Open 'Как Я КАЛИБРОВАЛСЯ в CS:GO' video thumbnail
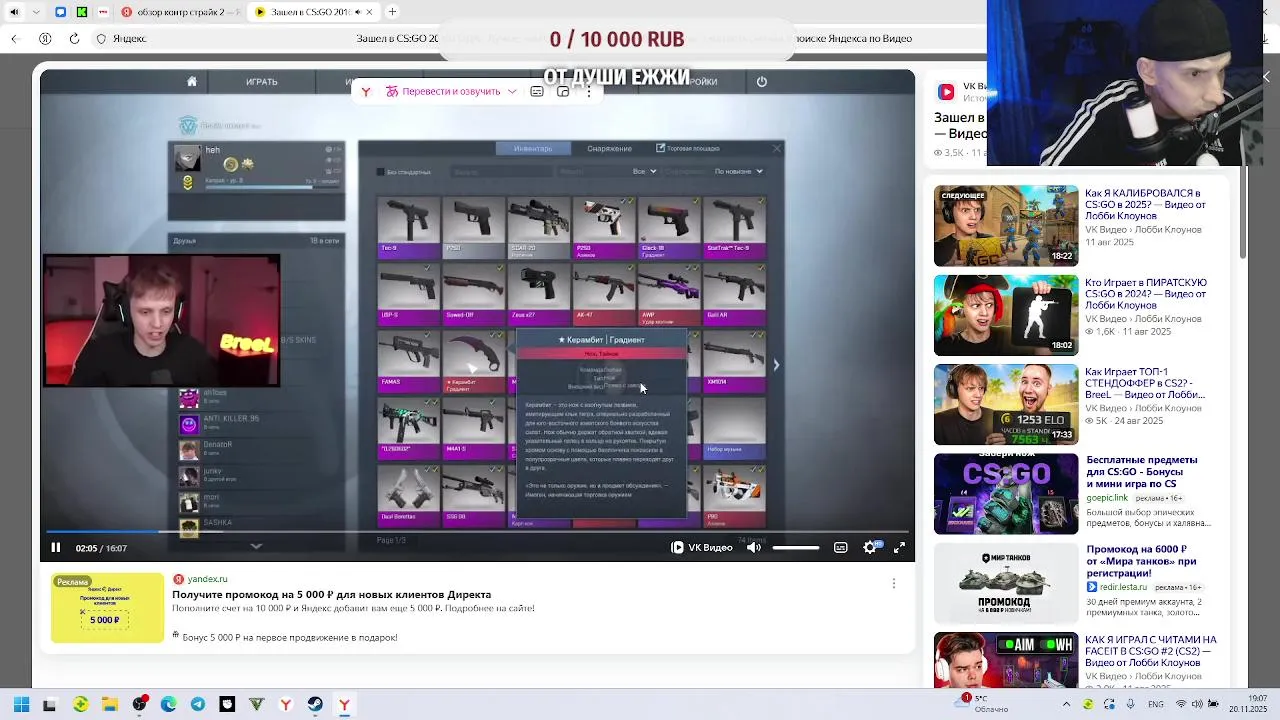This screenshot has width=1280, height=720. tap(1006, 226)
